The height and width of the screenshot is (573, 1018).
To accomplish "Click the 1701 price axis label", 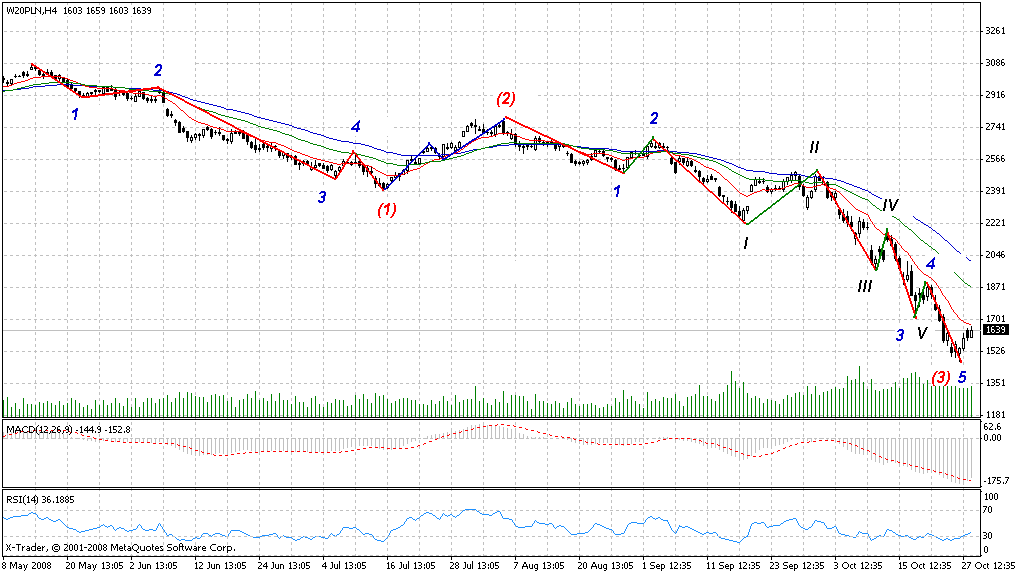I will click(x=995, y=319).
